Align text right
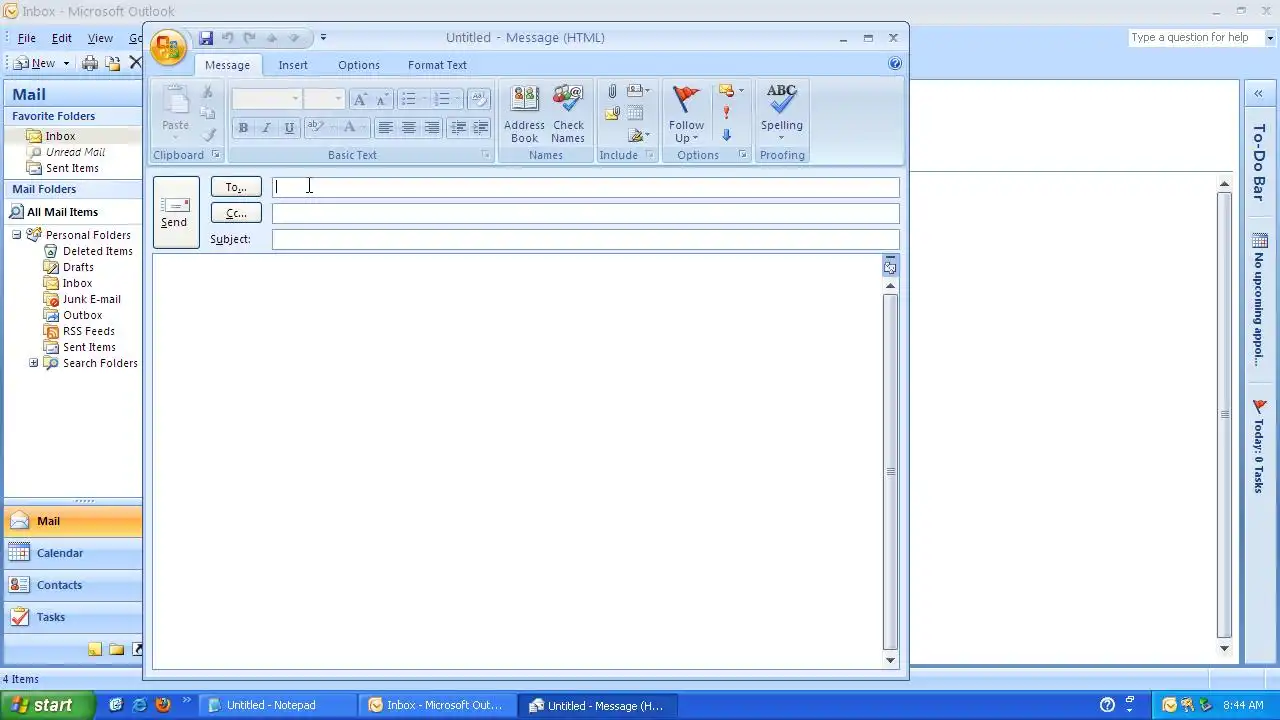Screen dimensions: 1280x720 (431, 127)
